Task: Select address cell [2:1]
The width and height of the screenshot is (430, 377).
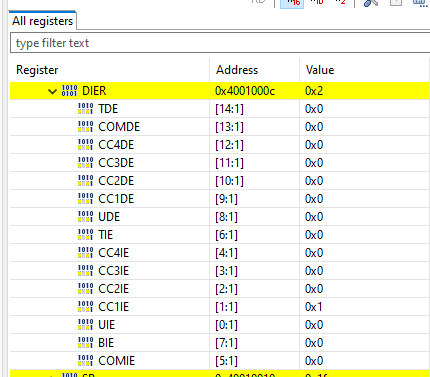Action: [x=226, y=289]
